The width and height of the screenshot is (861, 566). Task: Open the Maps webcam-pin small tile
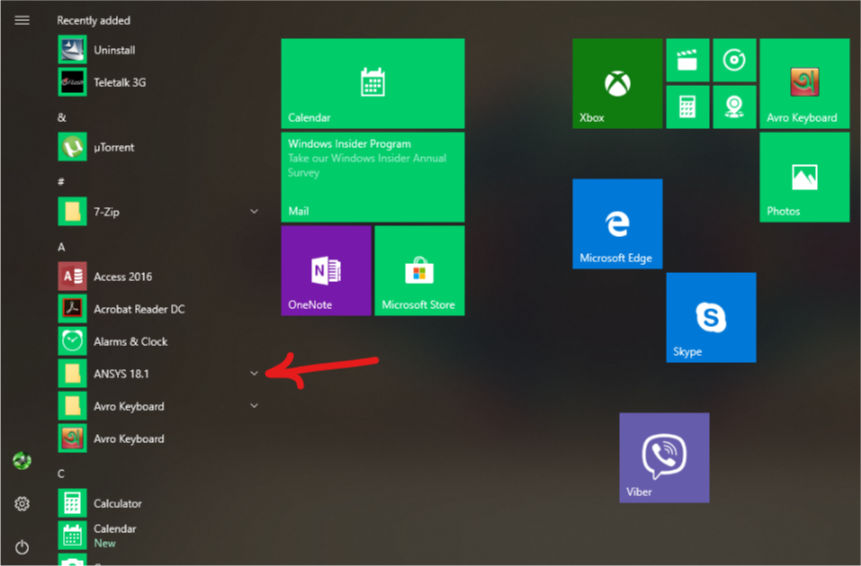tap(734, 107)
